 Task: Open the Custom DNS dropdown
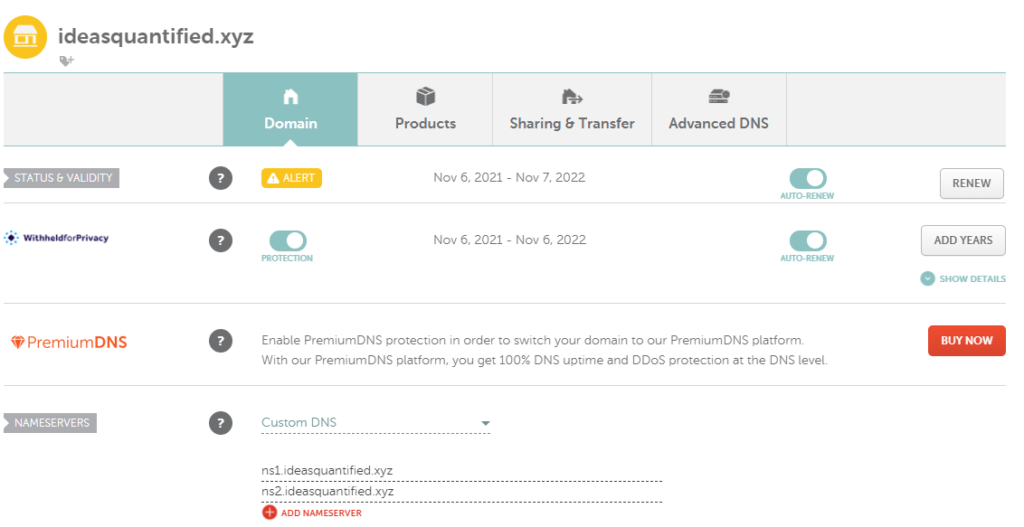(376, 423)
